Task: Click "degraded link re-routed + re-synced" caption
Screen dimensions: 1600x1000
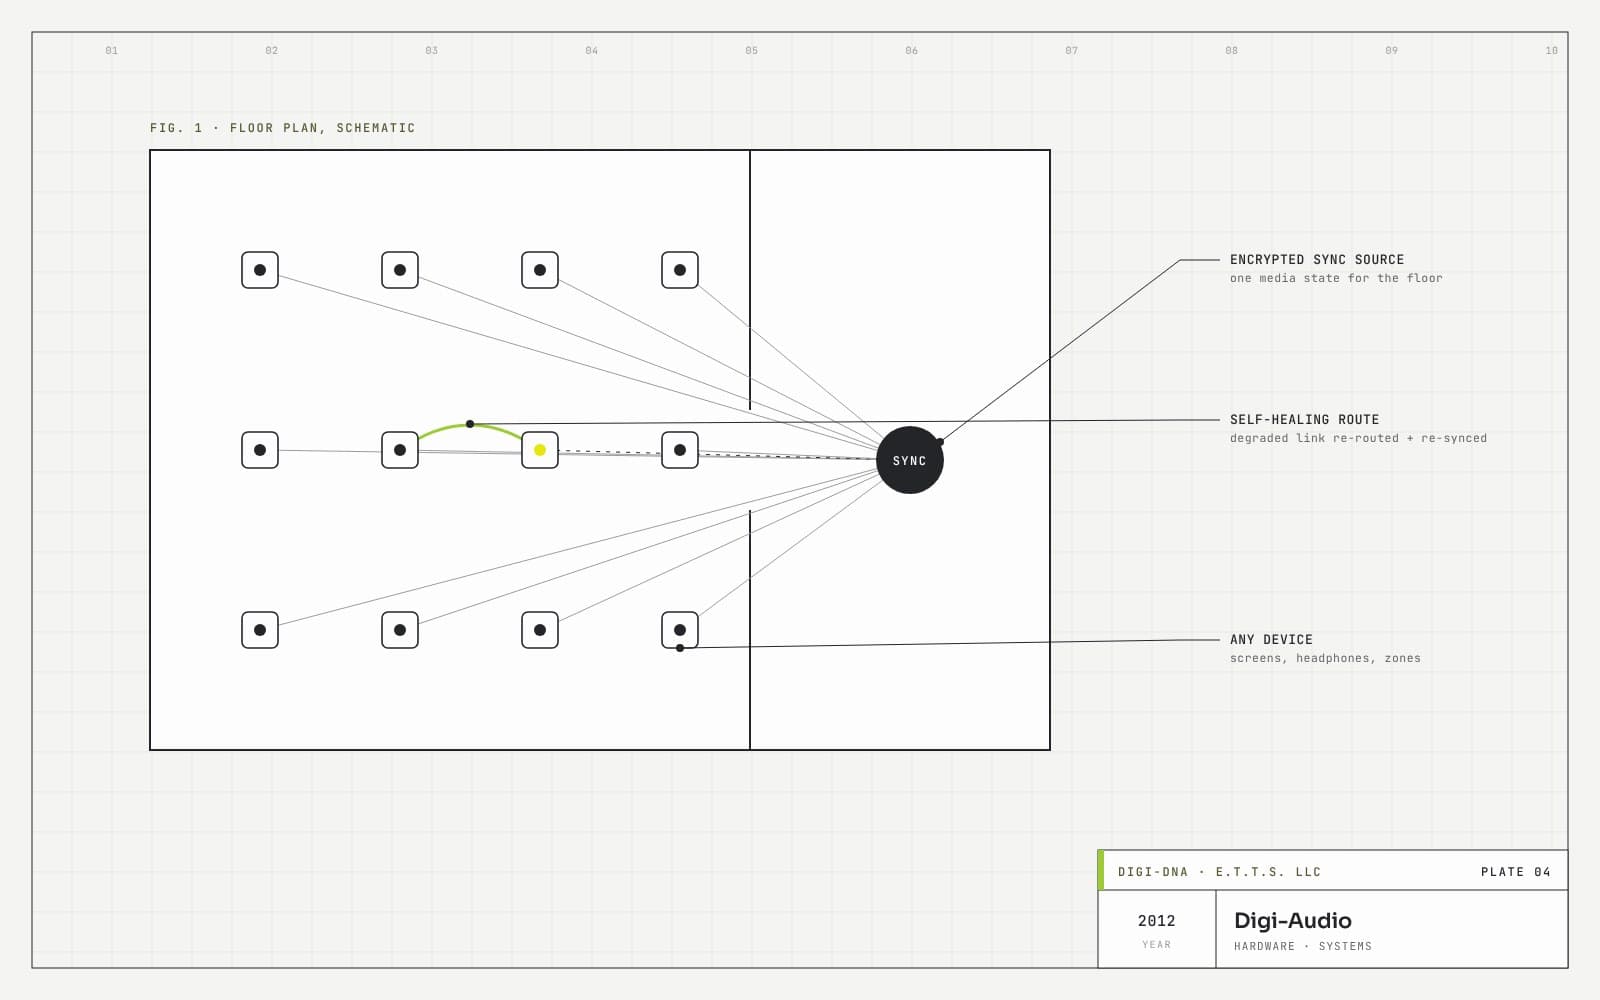Action: point(1358,438)
